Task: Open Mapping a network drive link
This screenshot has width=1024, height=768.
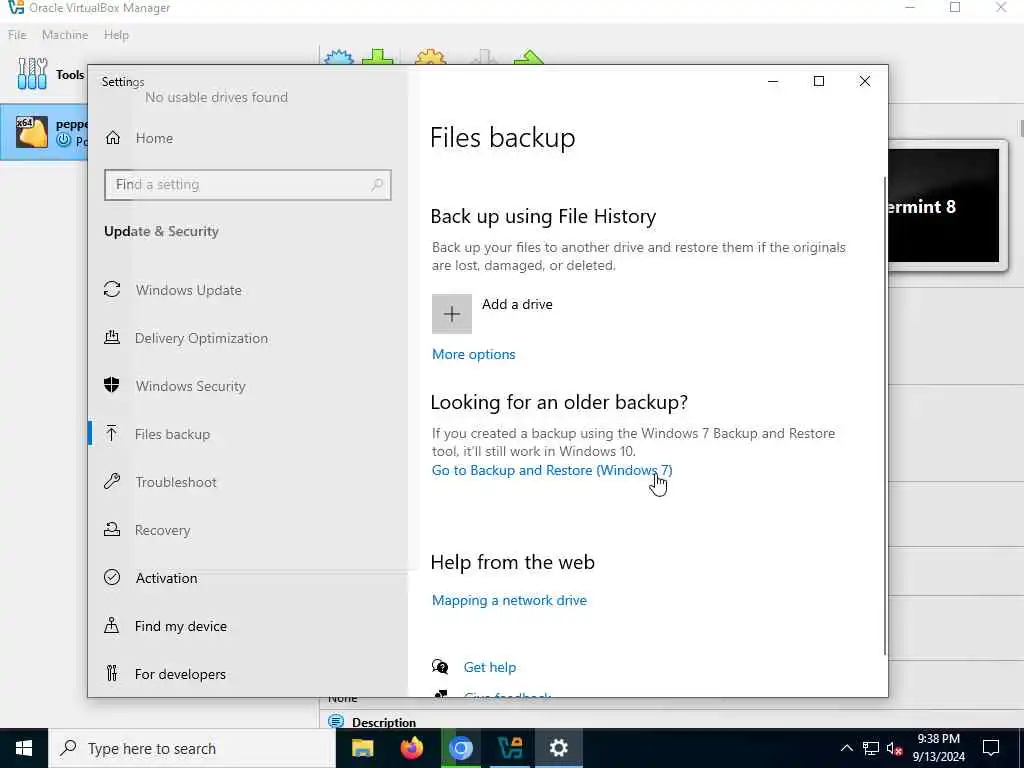Action: (x=509, y=600)
